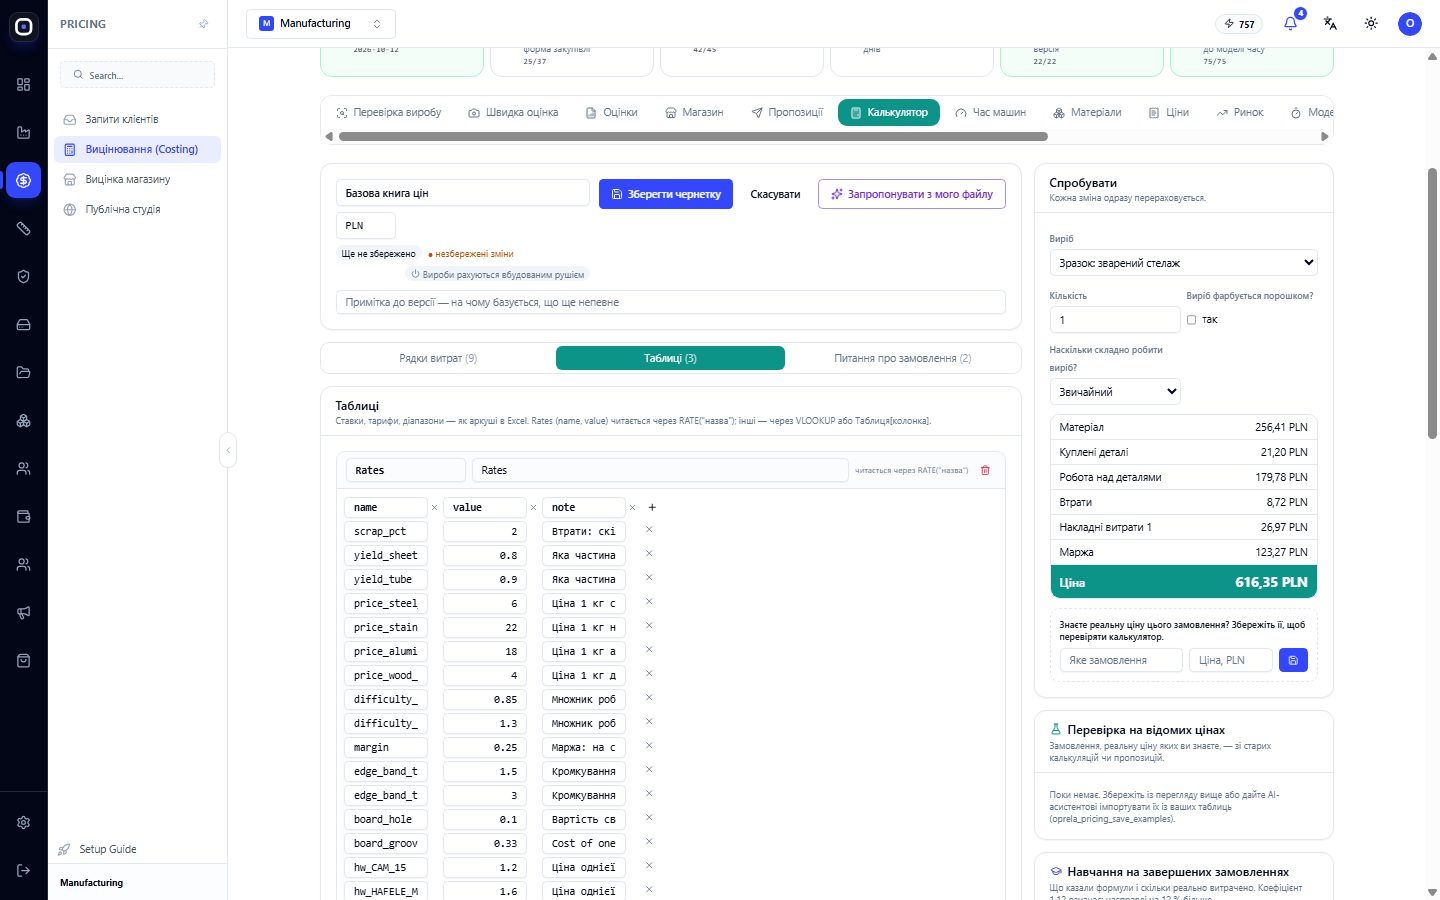This screenshot has height=900, width=1440.
Task: Expand the 'Зразок: зварений стелаж' product dropdown
Action: 1183,263
